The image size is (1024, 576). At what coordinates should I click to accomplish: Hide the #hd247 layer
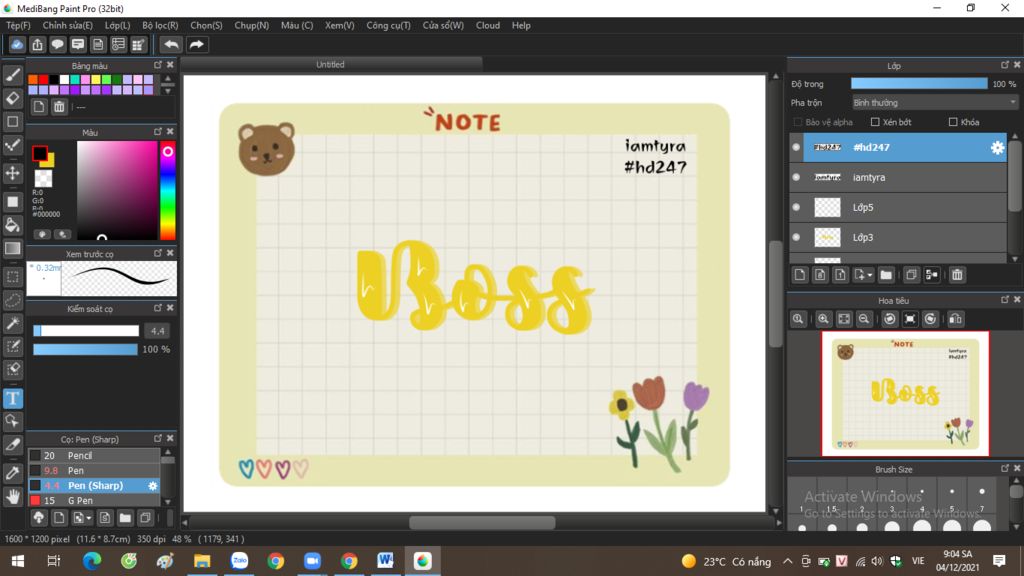pyautogui.click(x=796, y=148)
